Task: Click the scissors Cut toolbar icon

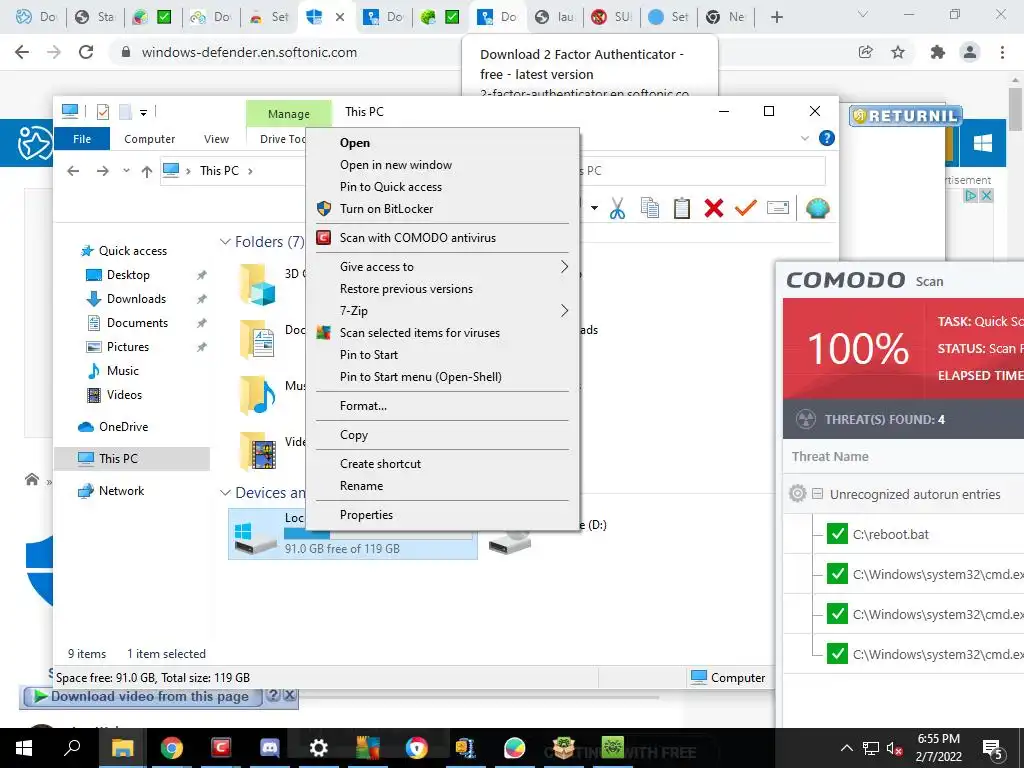Action: [617, 208]
